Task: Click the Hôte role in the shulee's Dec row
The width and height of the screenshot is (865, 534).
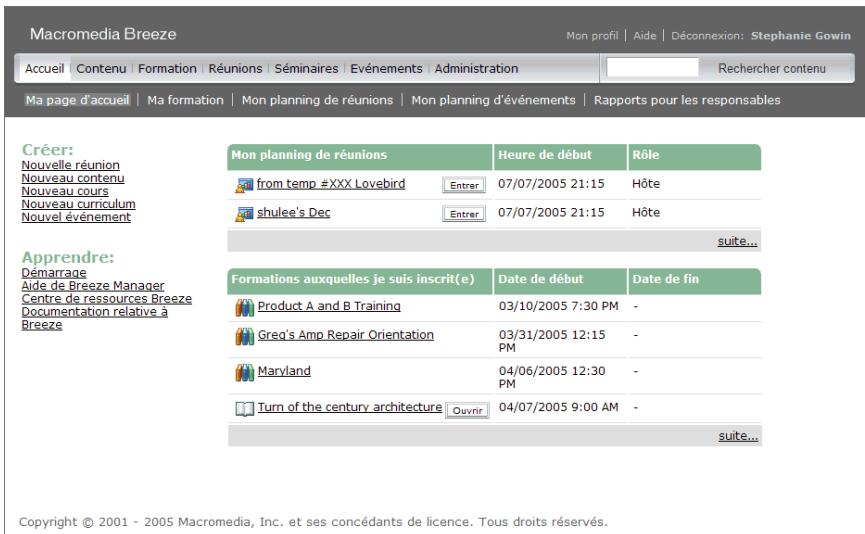Action: (x=646, y=212)
